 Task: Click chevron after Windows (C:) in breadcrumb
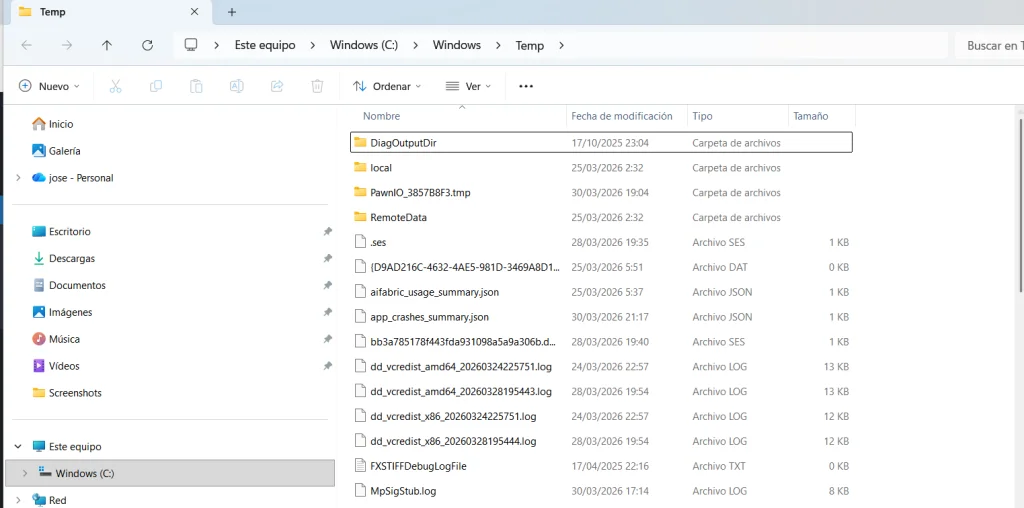(x=415, y=45)
